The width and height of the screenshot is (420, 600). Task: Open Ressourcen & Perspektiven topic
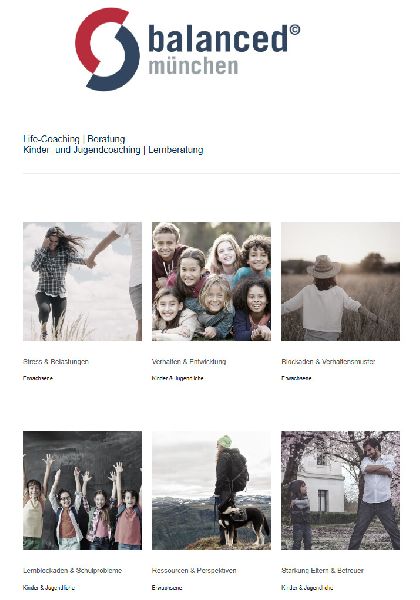pyautogui.click(x=194, y=570)
